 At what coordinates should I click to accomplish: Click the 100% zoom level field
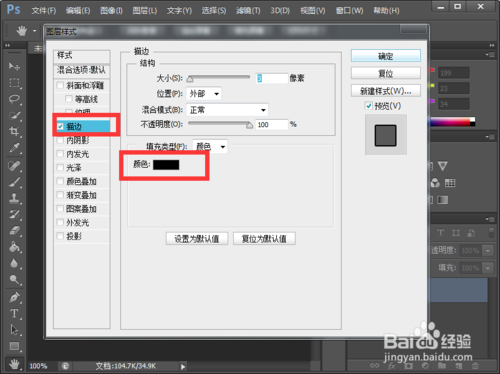click(39, 366)
